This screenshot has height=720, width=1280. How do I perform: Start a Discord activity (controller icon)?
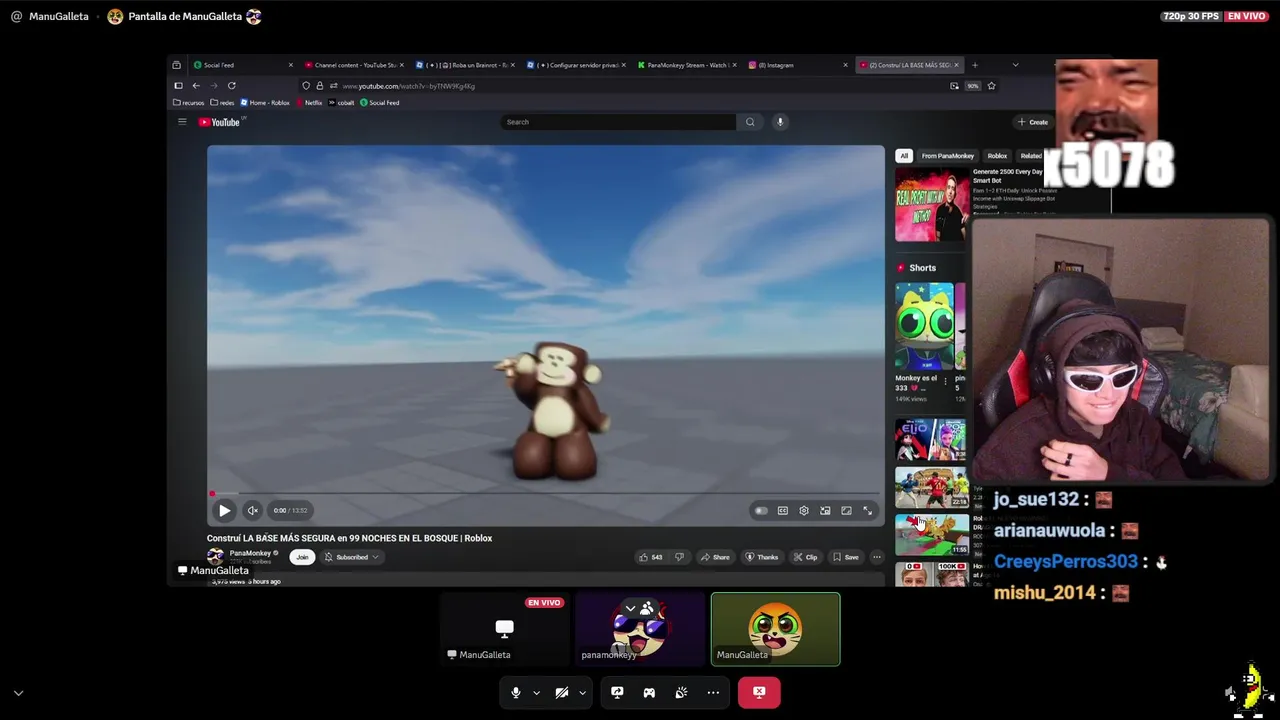(649, 692)
